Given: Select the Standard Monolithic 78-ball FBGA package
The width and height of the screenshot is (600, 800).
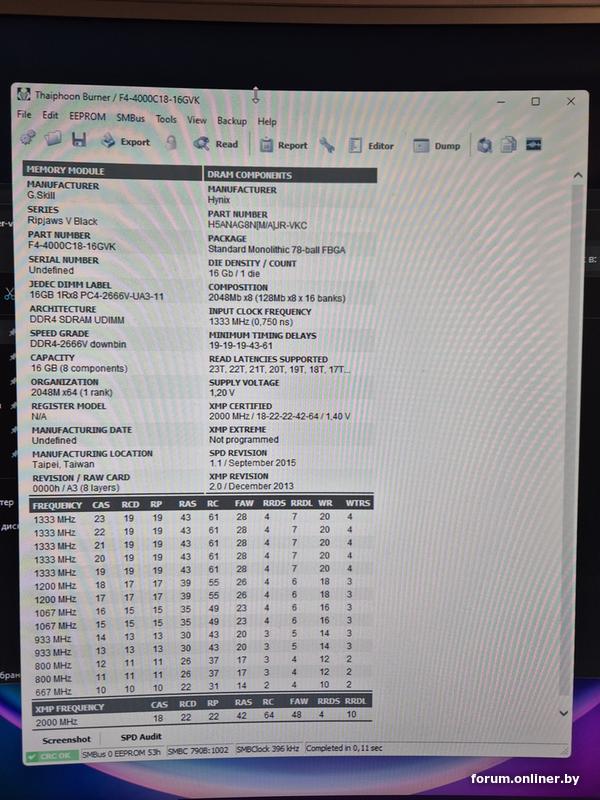Looking at the screenshot, I should tap(277, 249).
